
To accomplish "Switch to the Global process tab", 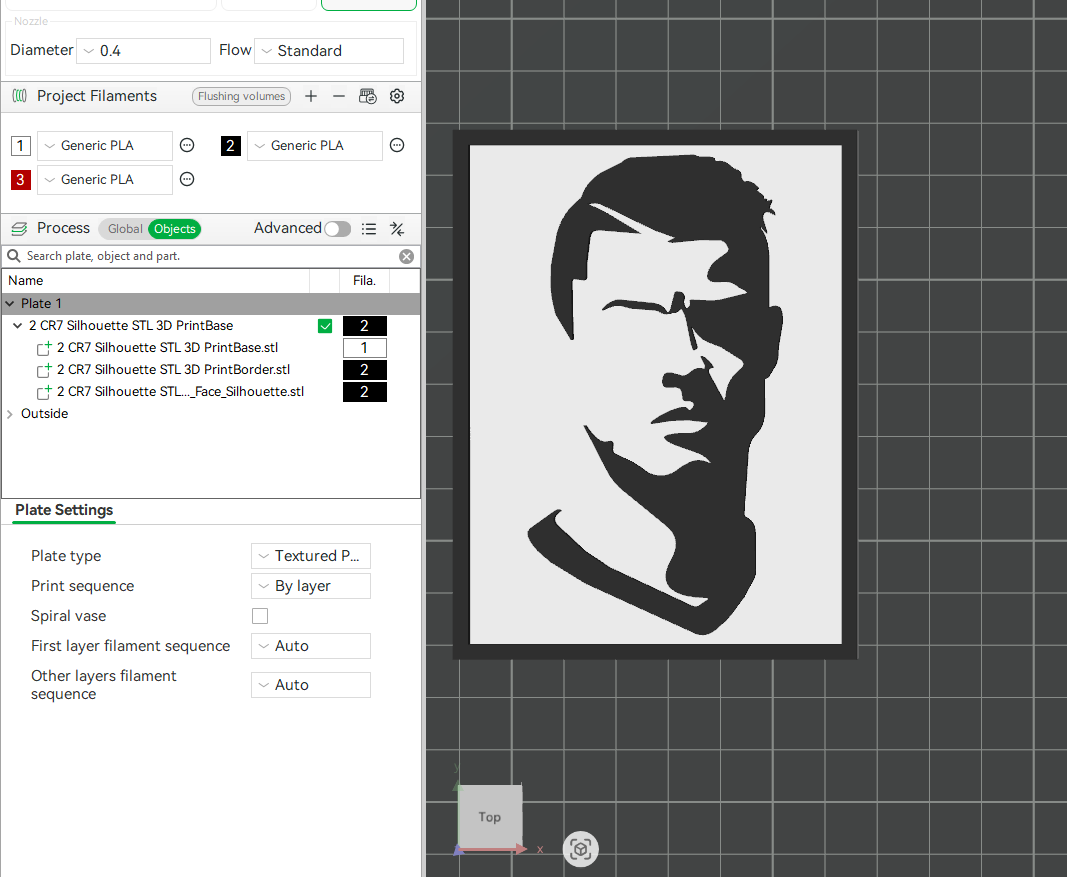I will (124, 229).
